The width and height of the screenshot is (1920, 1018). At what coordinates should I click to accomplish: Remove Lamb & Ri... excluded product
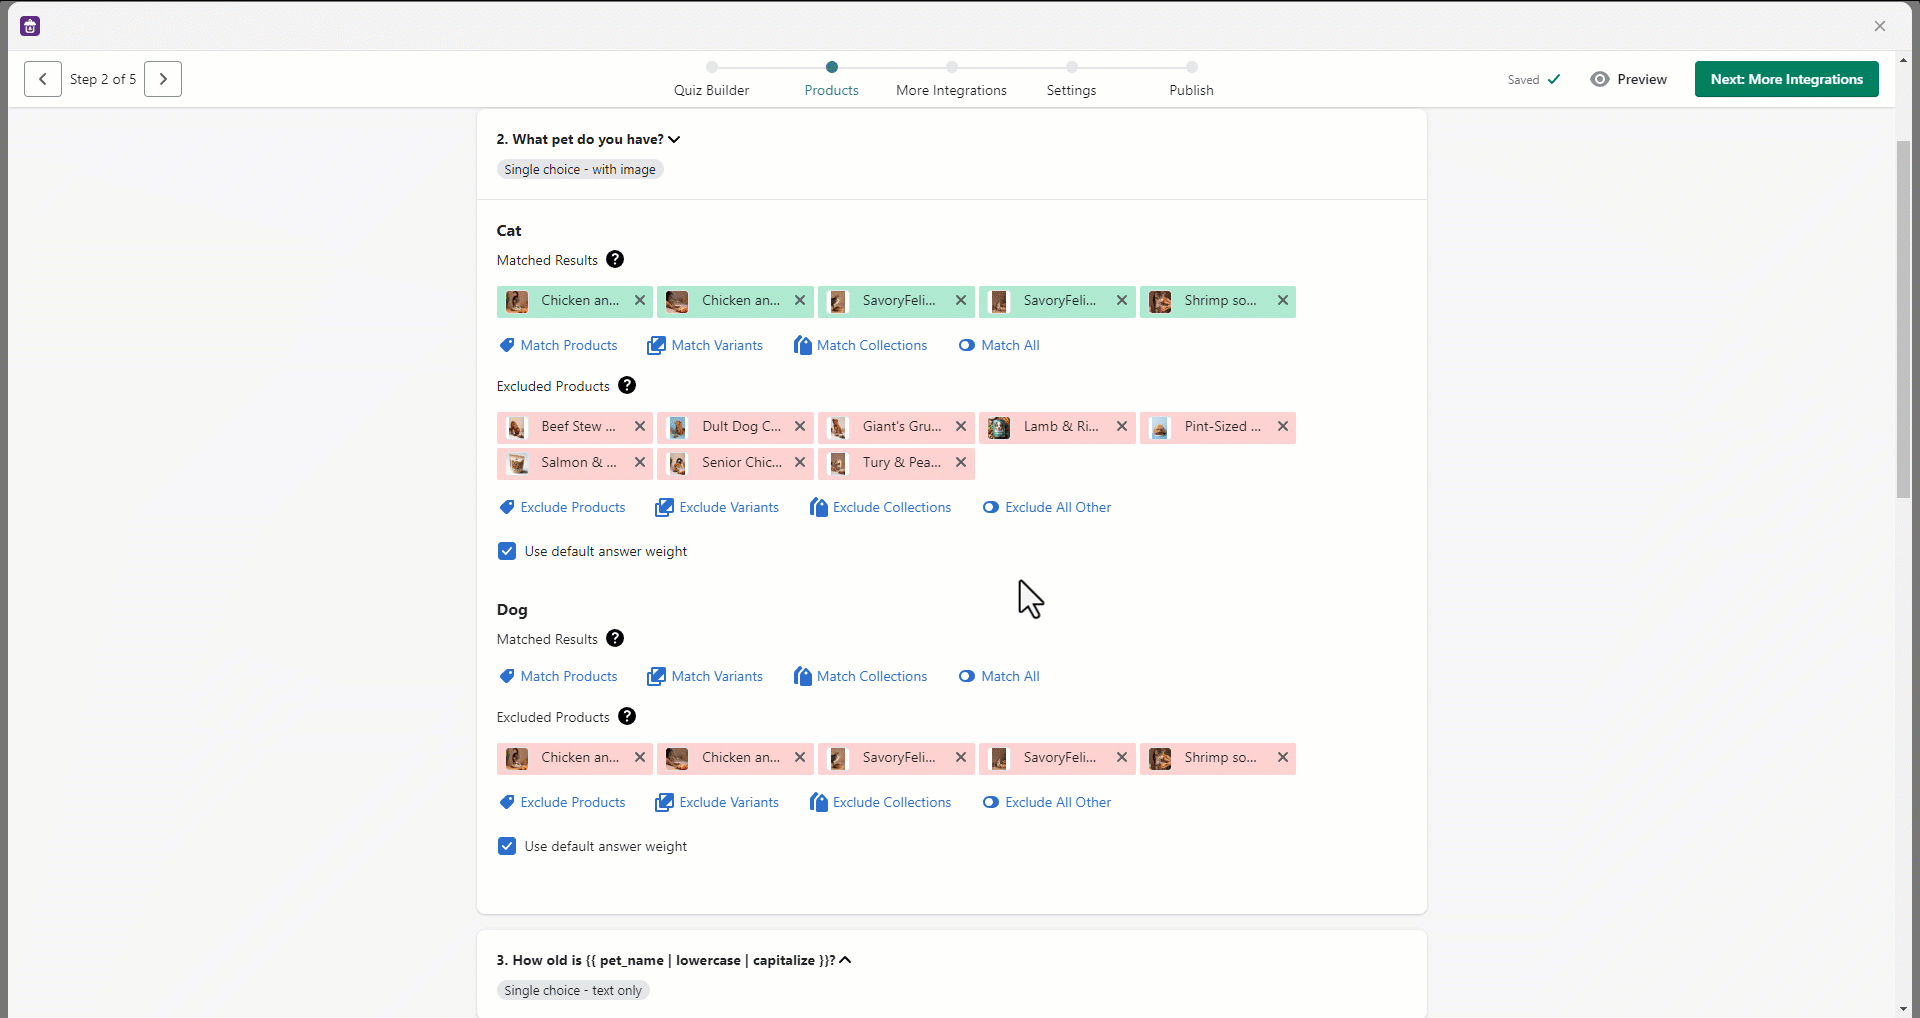coord(1122,427)
